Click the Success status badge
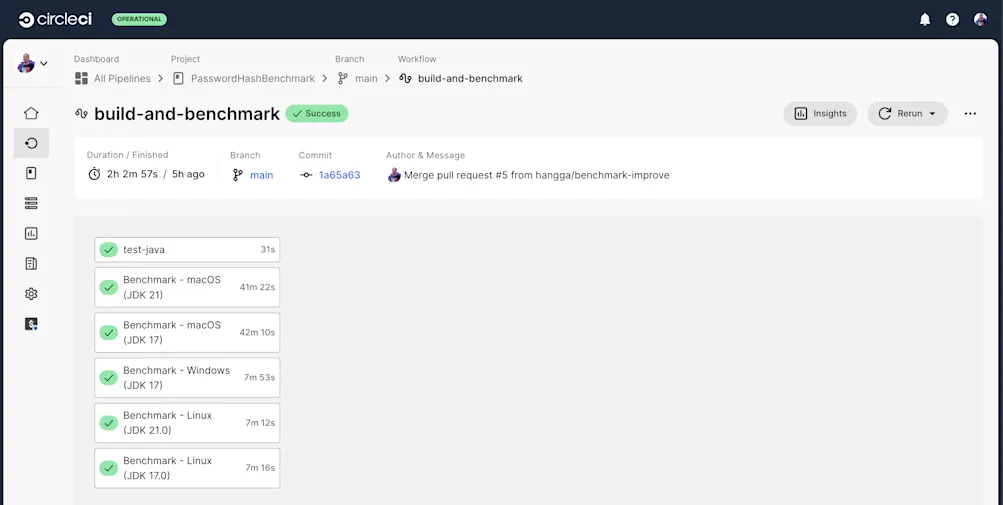The image size is (1003, 505). [x=317, y=113]
